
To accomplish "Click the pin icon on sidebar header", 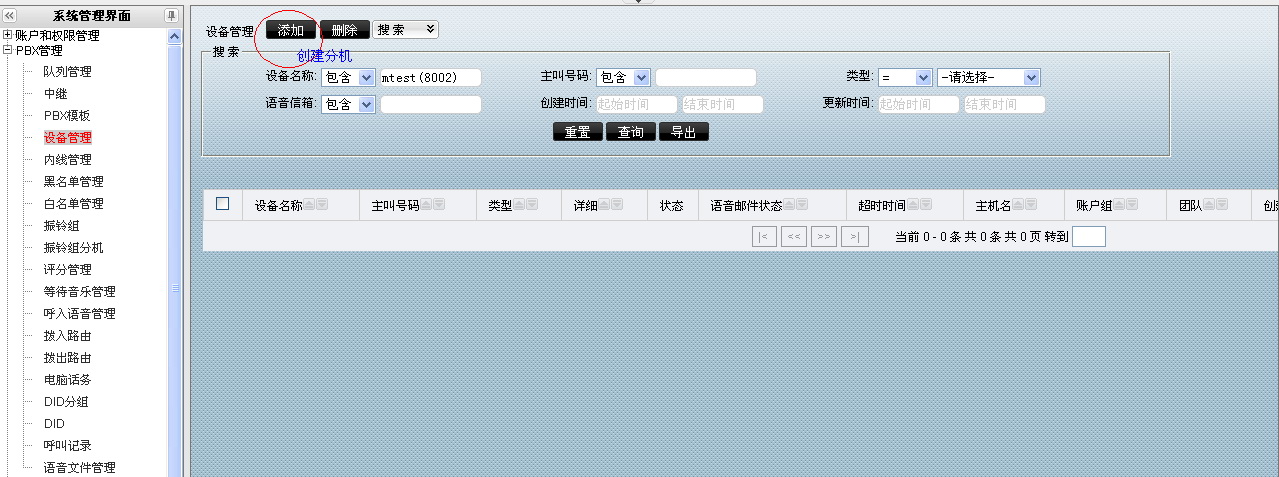I will coord(171,15).
